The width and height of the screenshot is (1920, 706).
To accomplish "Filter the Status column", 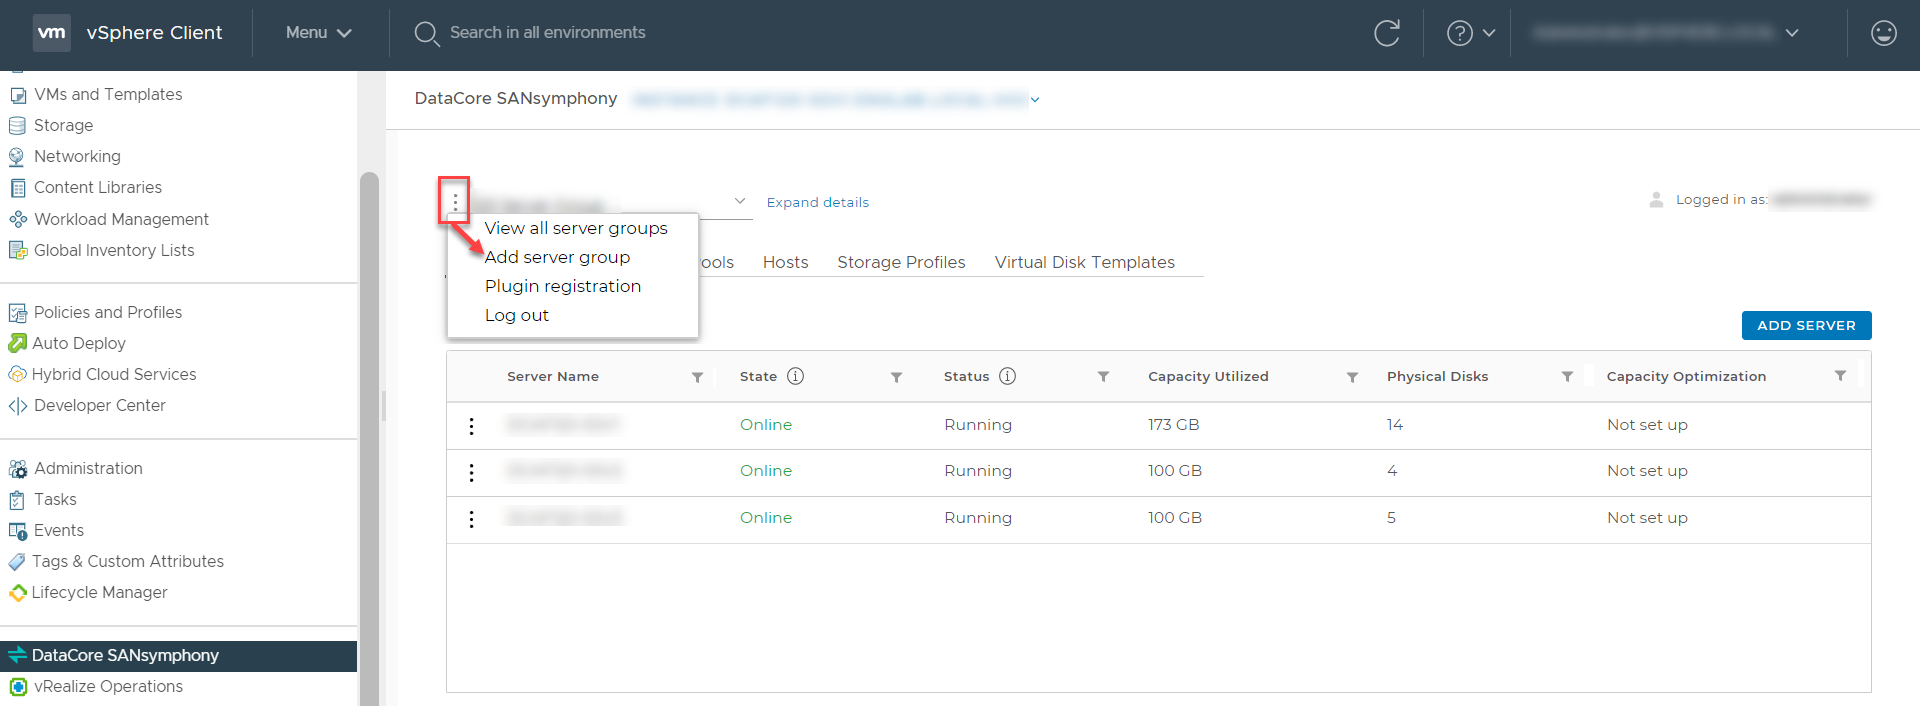I will tap(1103, 377).
